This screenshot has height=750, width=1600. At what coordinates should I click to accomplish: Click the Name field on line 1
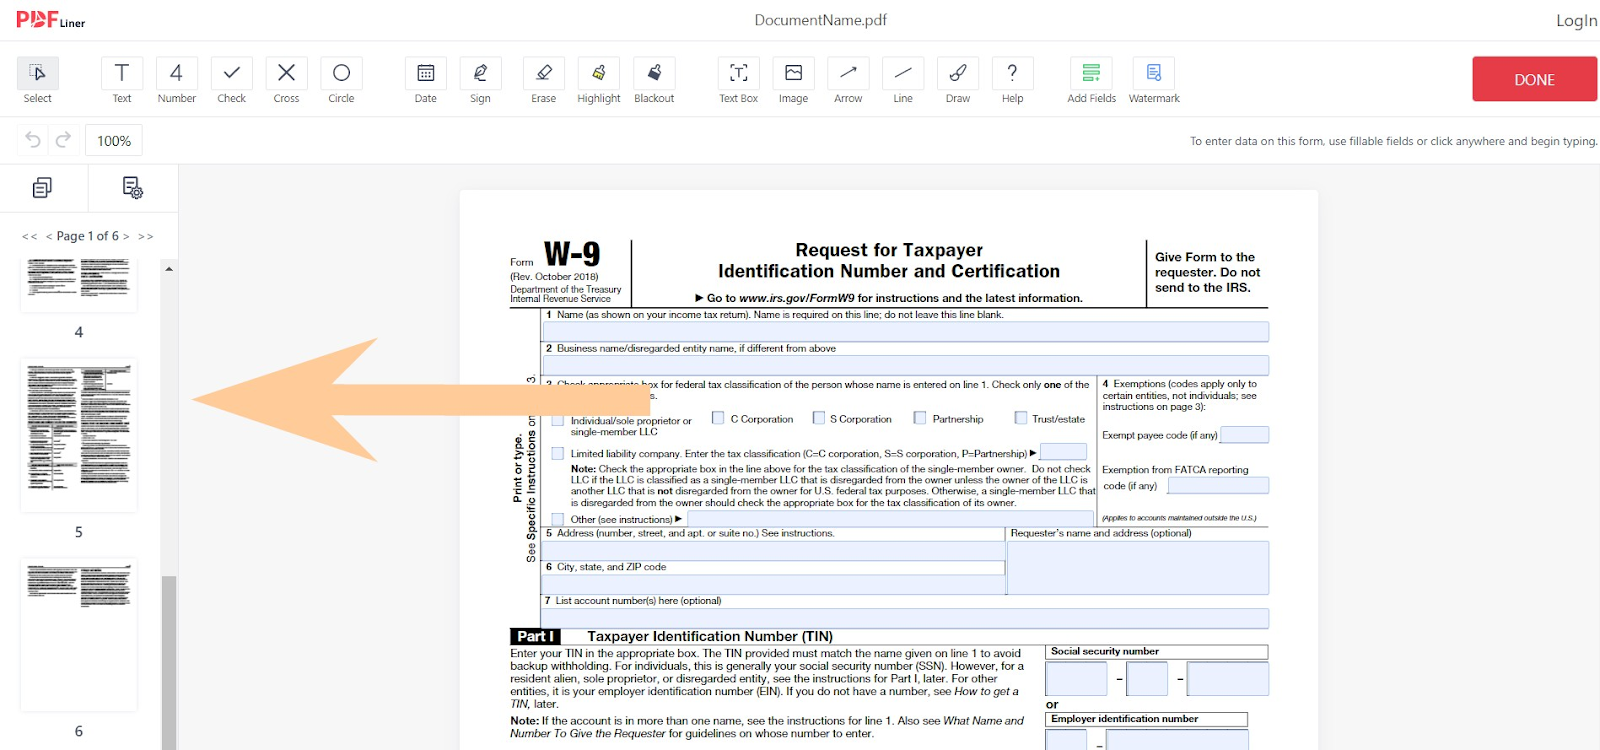906,332
